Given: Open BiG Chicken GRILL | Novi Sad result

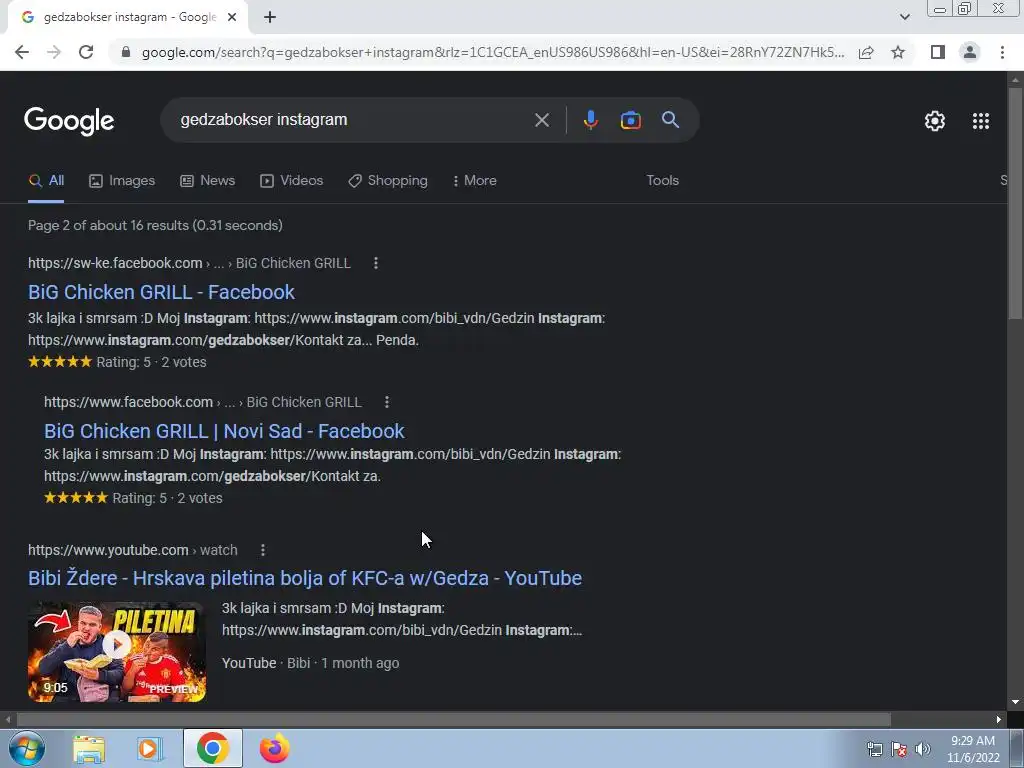Looking at the screenshot, I should [224, 431].
